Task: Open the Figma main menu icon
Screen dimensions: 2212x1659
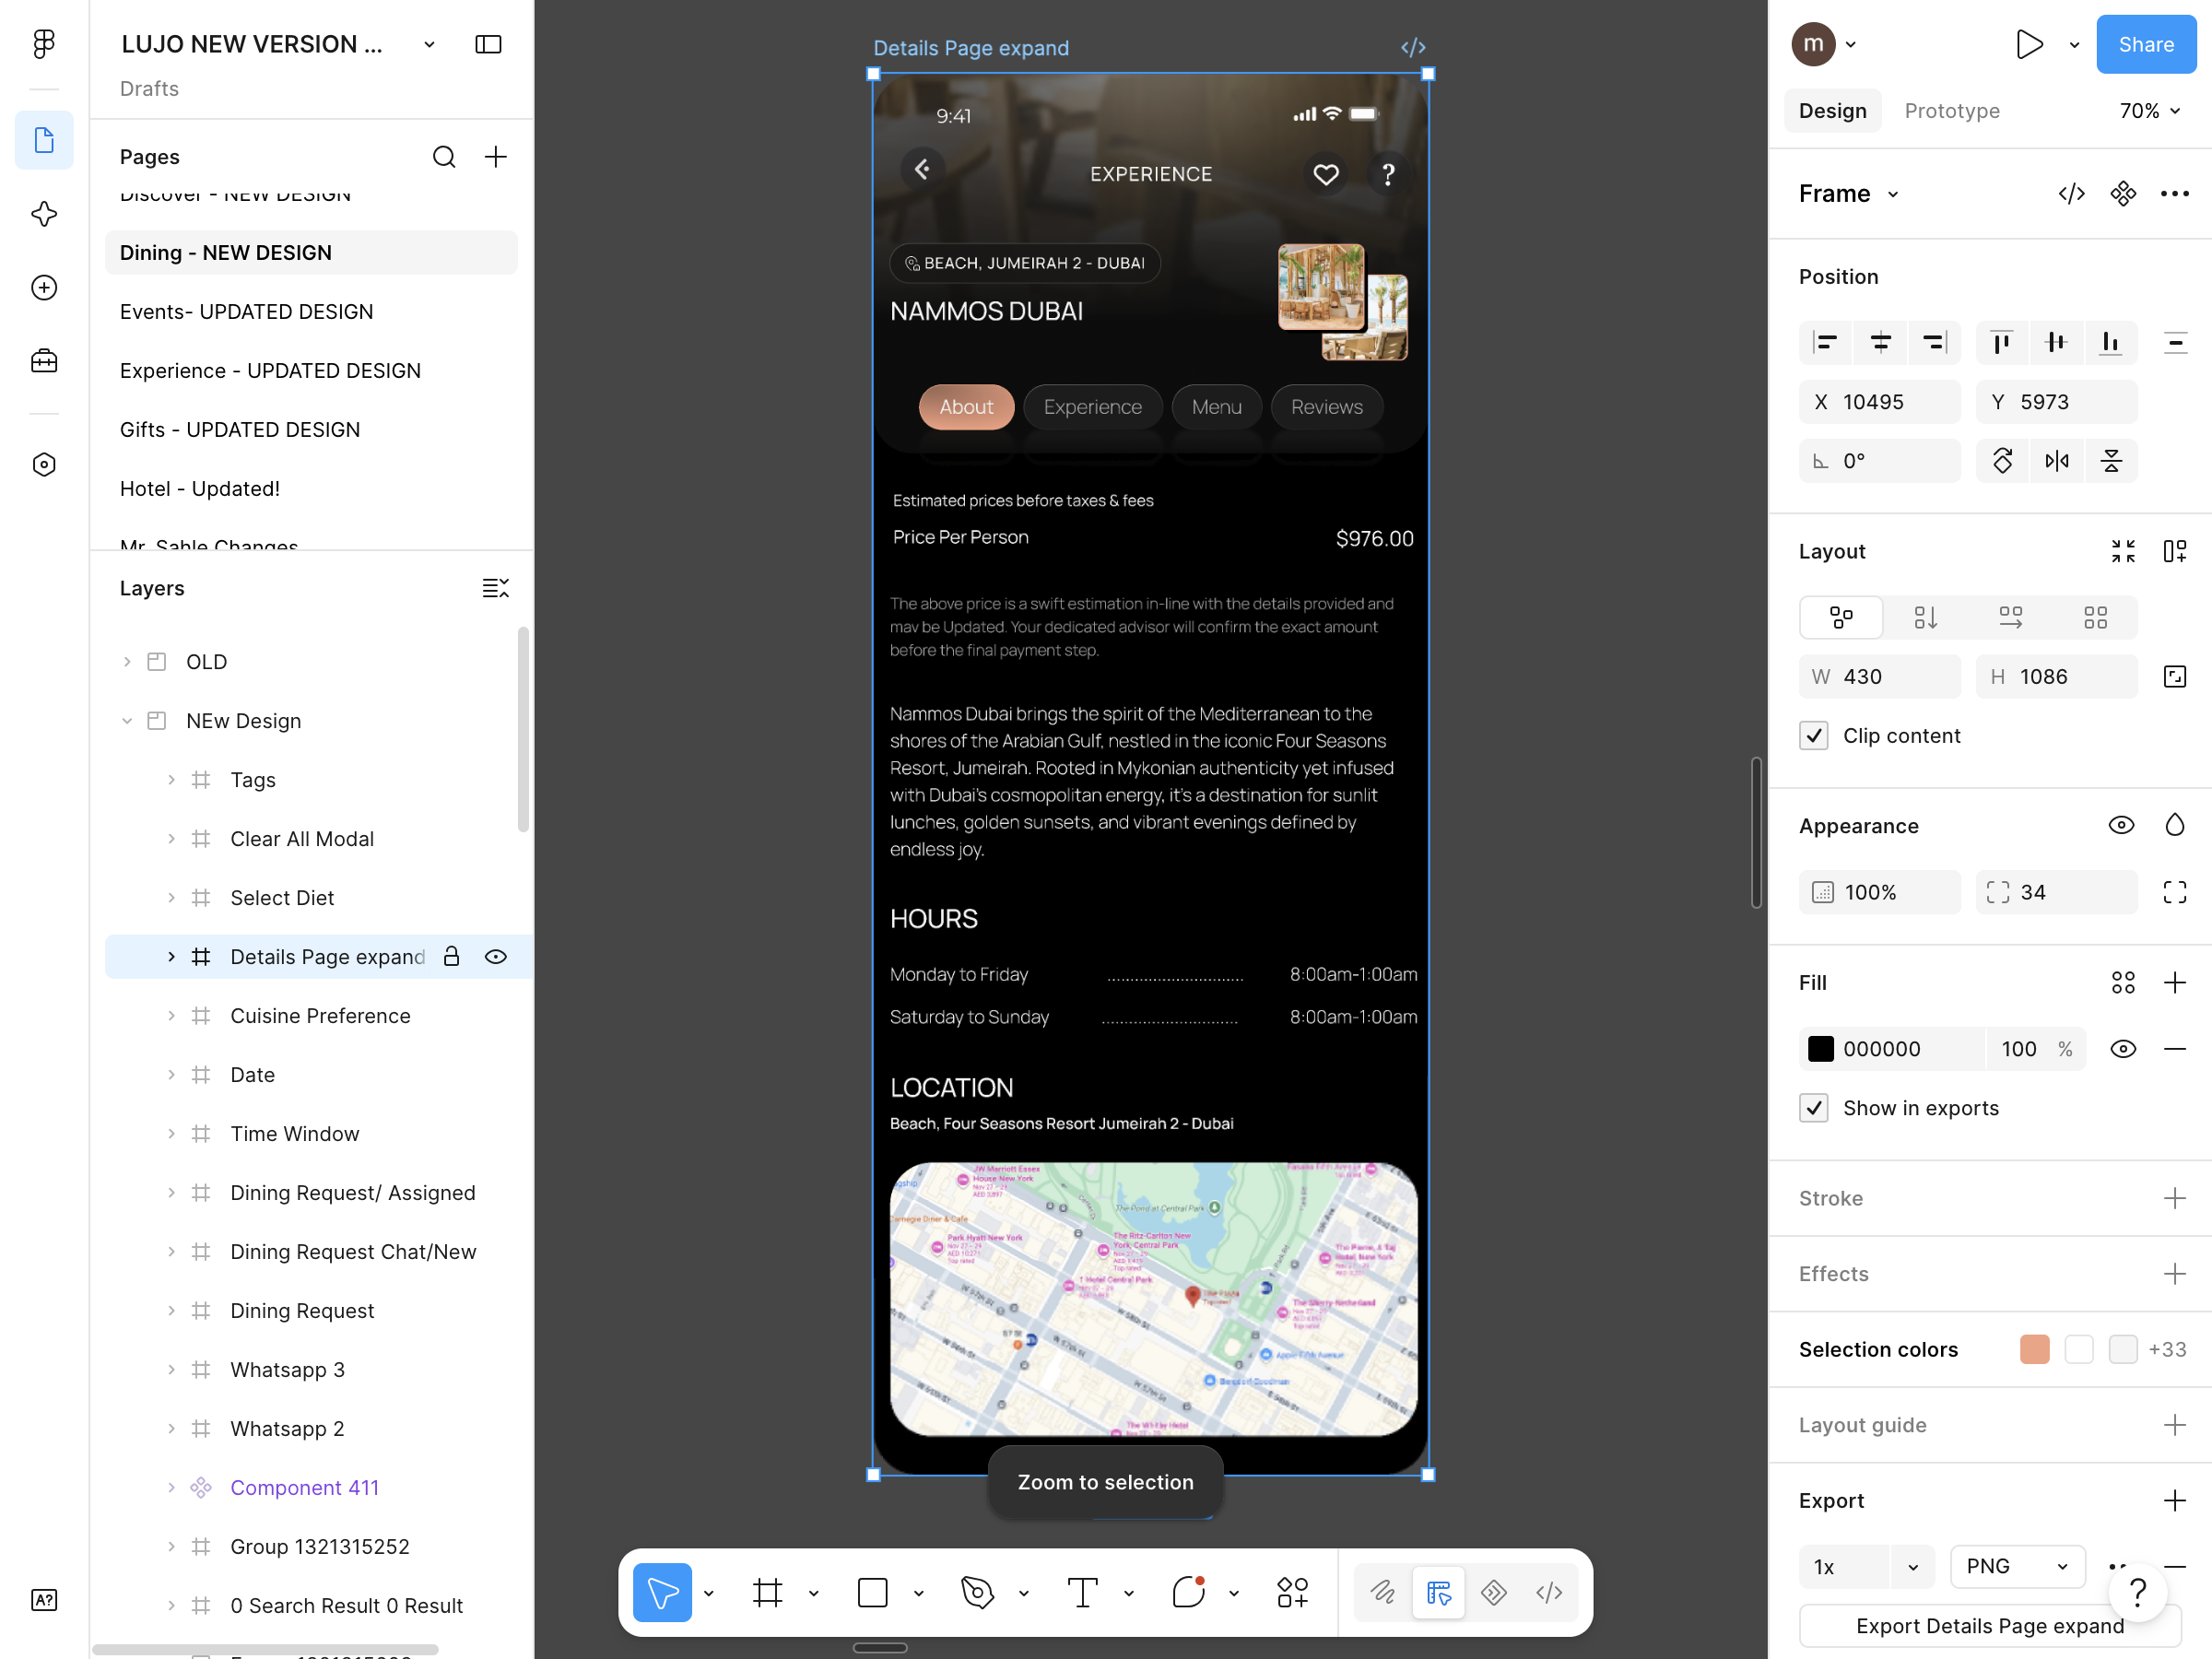Action: tap(44, 44)
